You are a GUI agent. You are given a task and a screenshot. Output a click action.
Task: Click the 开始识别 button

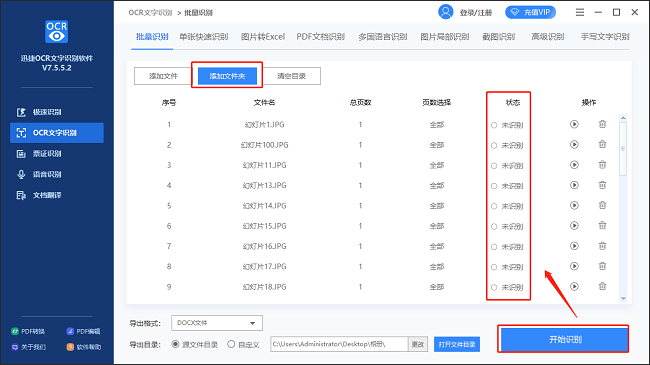click(565, 340)
